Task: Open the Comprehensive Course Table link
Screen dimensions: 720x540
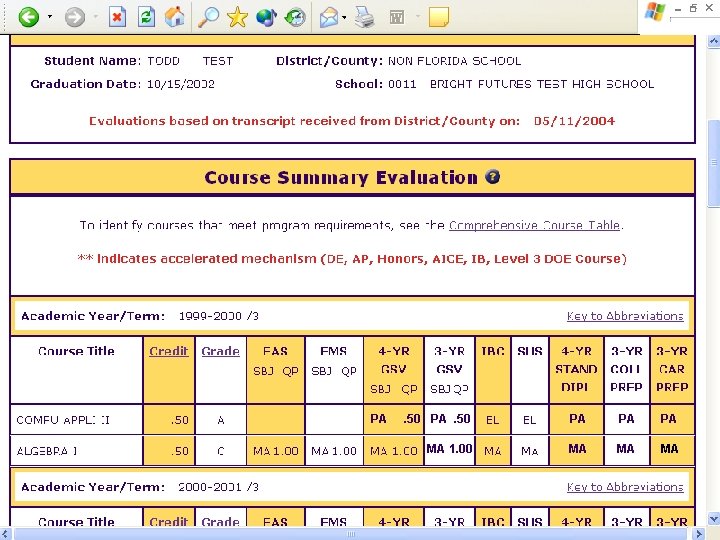Action: 535,225
